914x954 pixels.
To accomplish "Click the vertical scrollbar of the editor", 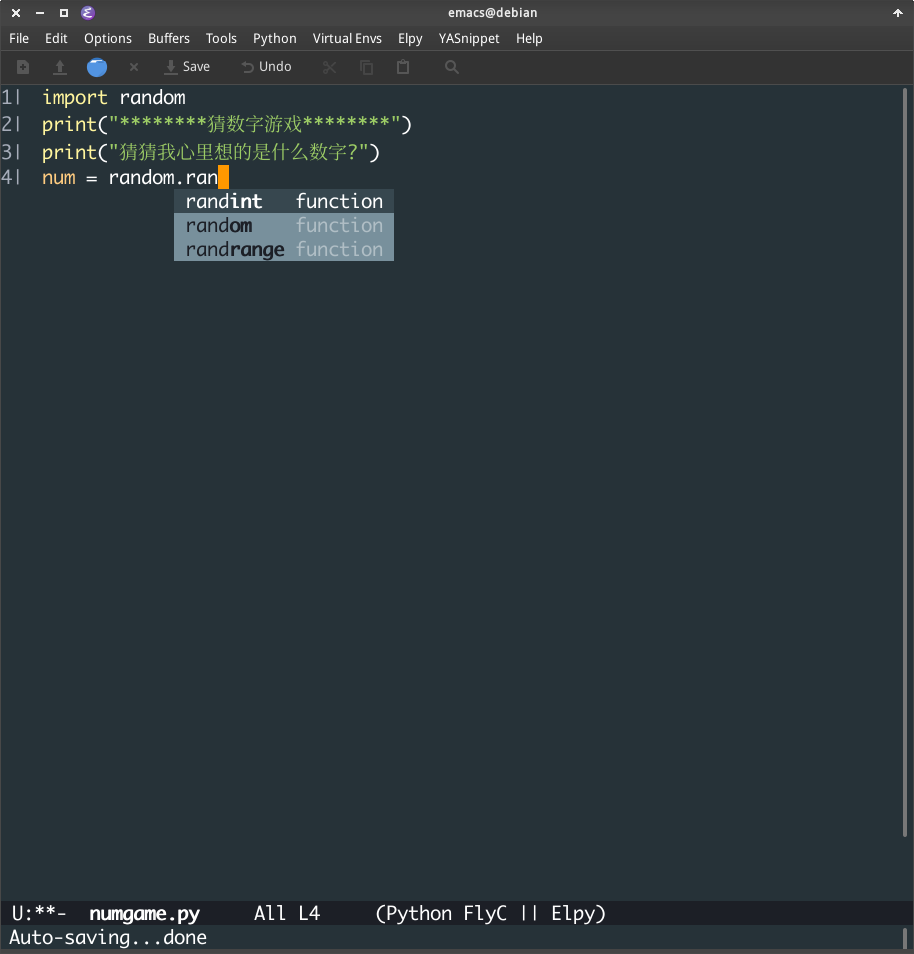I will (905, 462).
